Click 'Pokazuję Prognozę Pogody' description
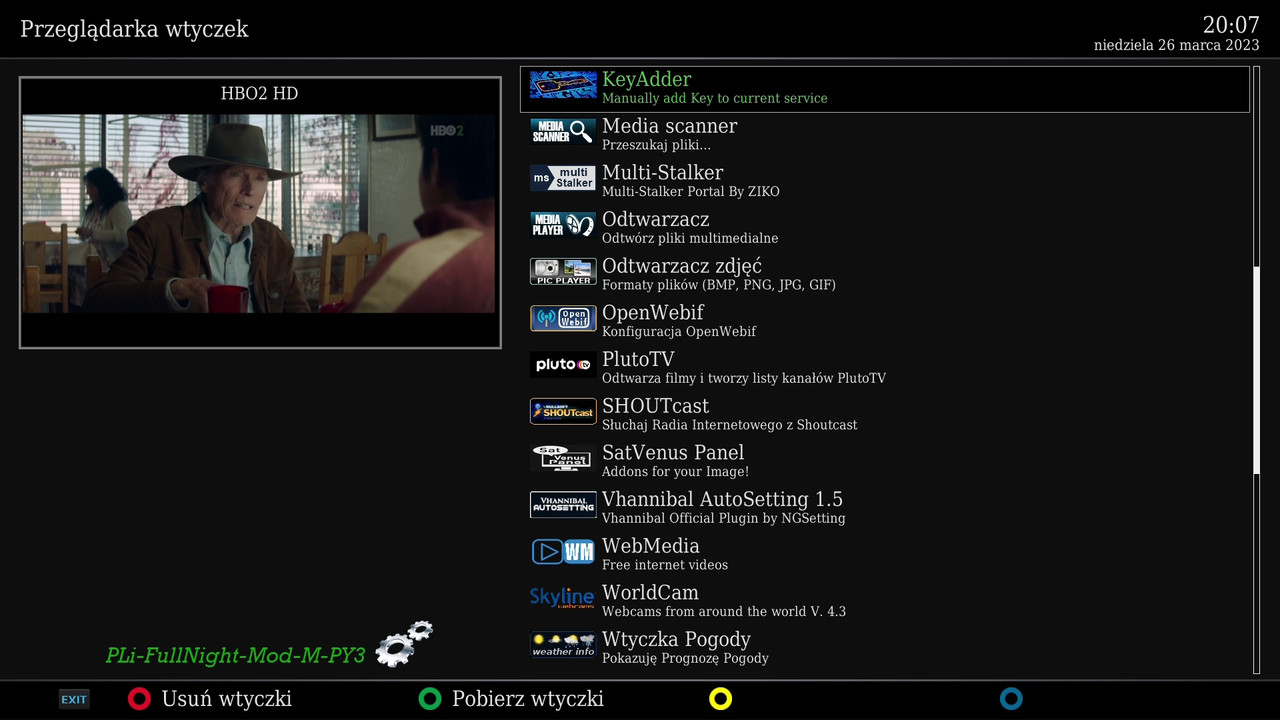 (x=685, y=659)
